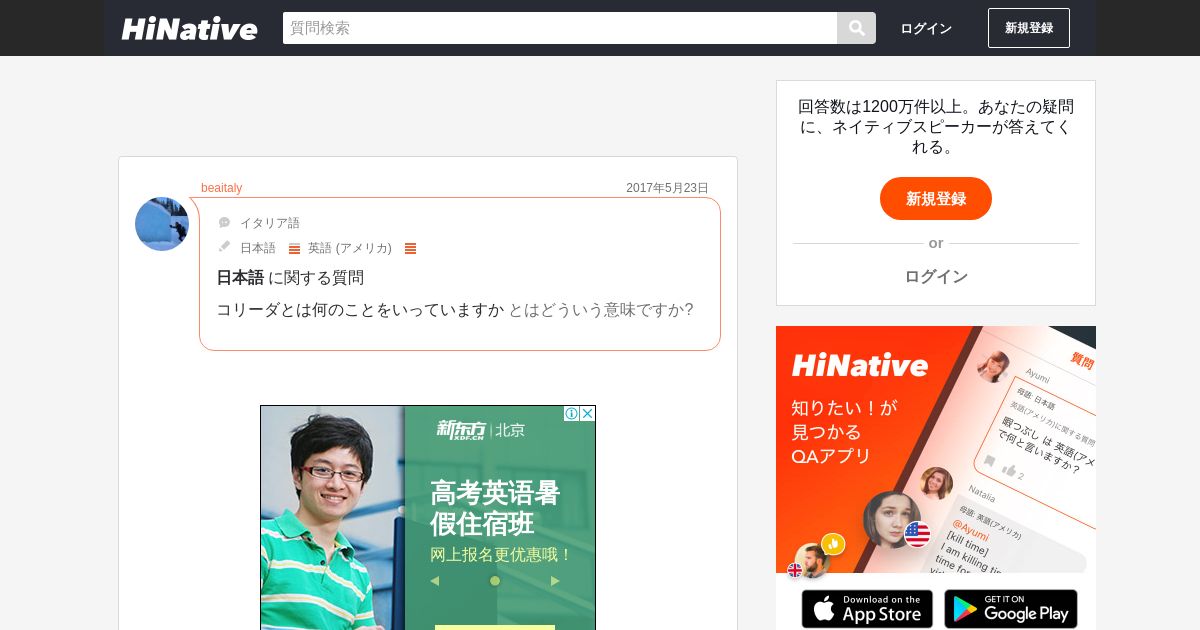Click the ad info icon on banner
This screenshot has width=1200, height=630.
[571, 413]
